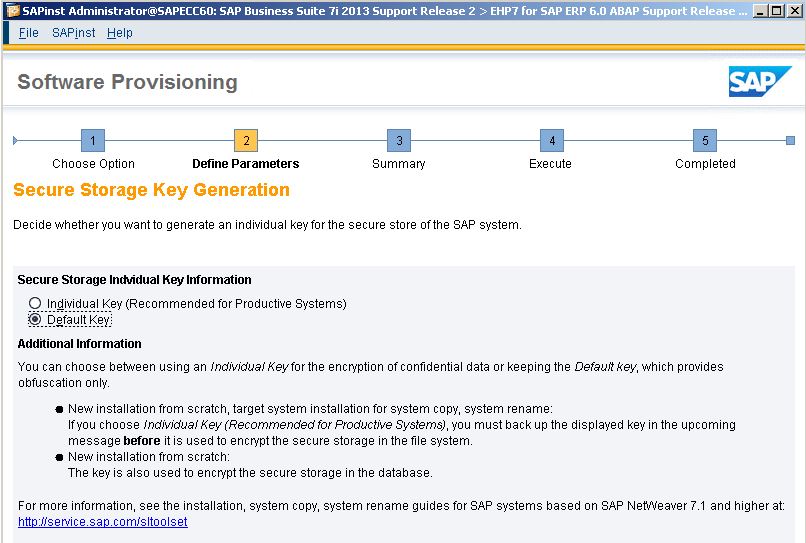Click step 5 Completed box

[x=705, y=140]
